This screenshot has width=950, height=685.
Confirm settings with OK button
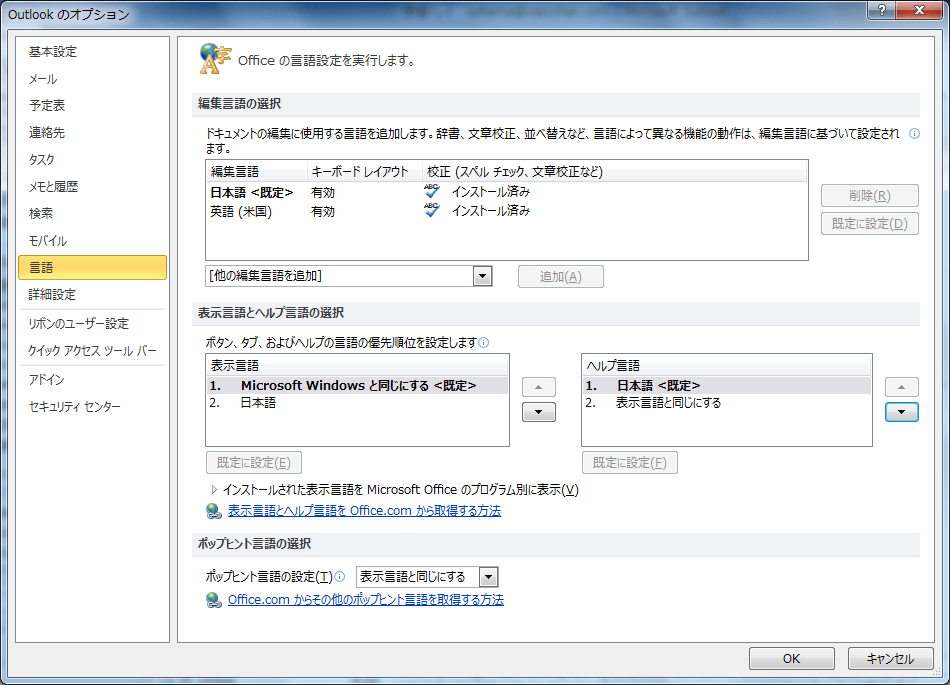point(791,658)
